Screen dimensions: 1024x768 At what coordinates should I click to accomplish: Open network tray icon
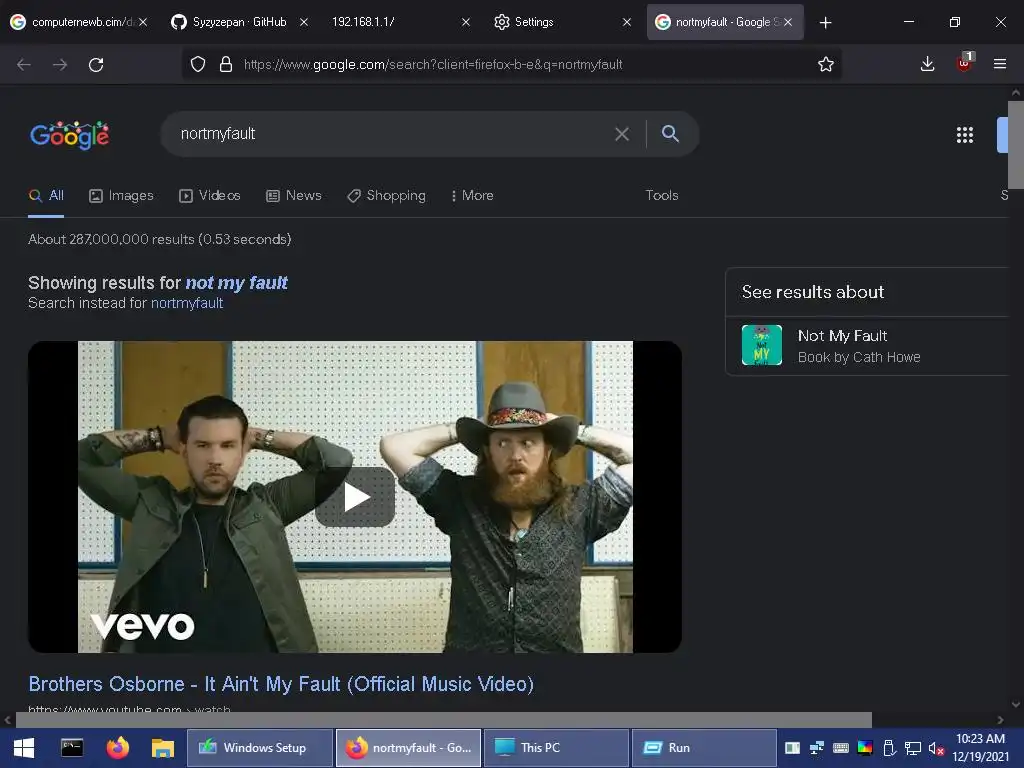[x=912, y=748]
